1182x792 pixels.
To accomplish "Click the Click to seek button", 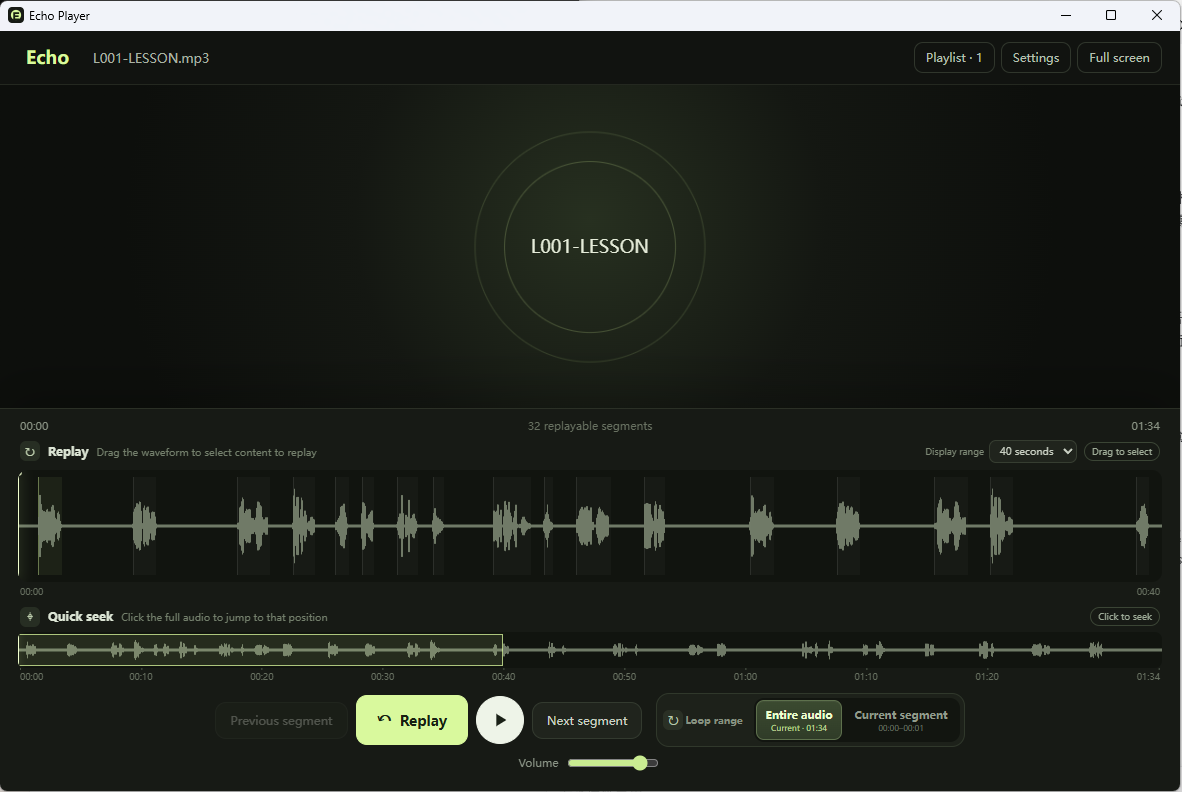I will pyautogui.click(x=1125, y=616).
